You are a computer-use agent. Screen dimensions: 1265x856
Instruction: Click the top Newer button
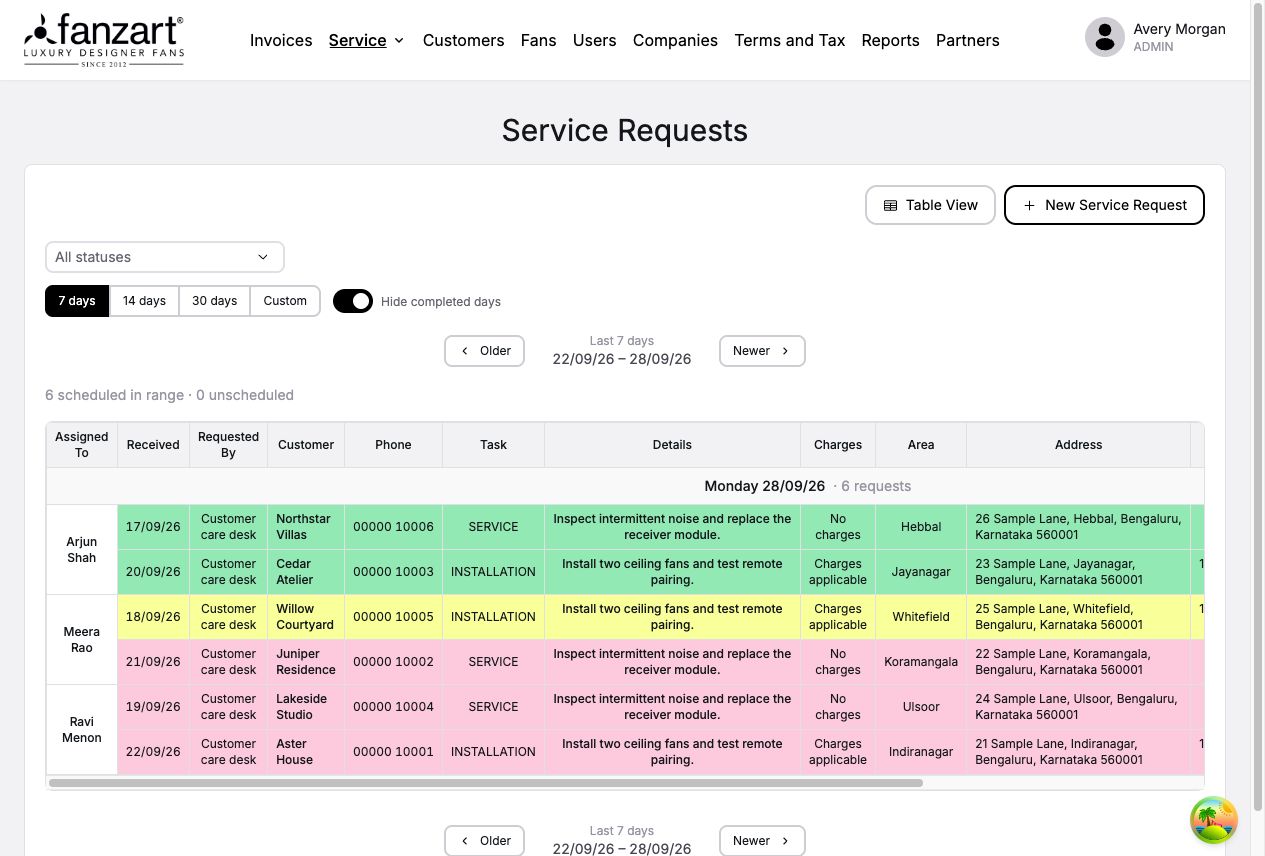coord(762,351)
